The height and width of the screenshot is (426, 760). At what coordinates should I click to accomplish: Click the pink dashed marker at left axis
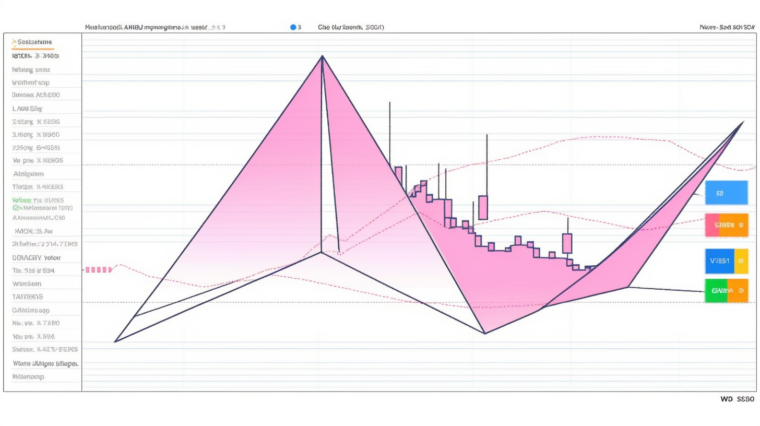(98, 270)
